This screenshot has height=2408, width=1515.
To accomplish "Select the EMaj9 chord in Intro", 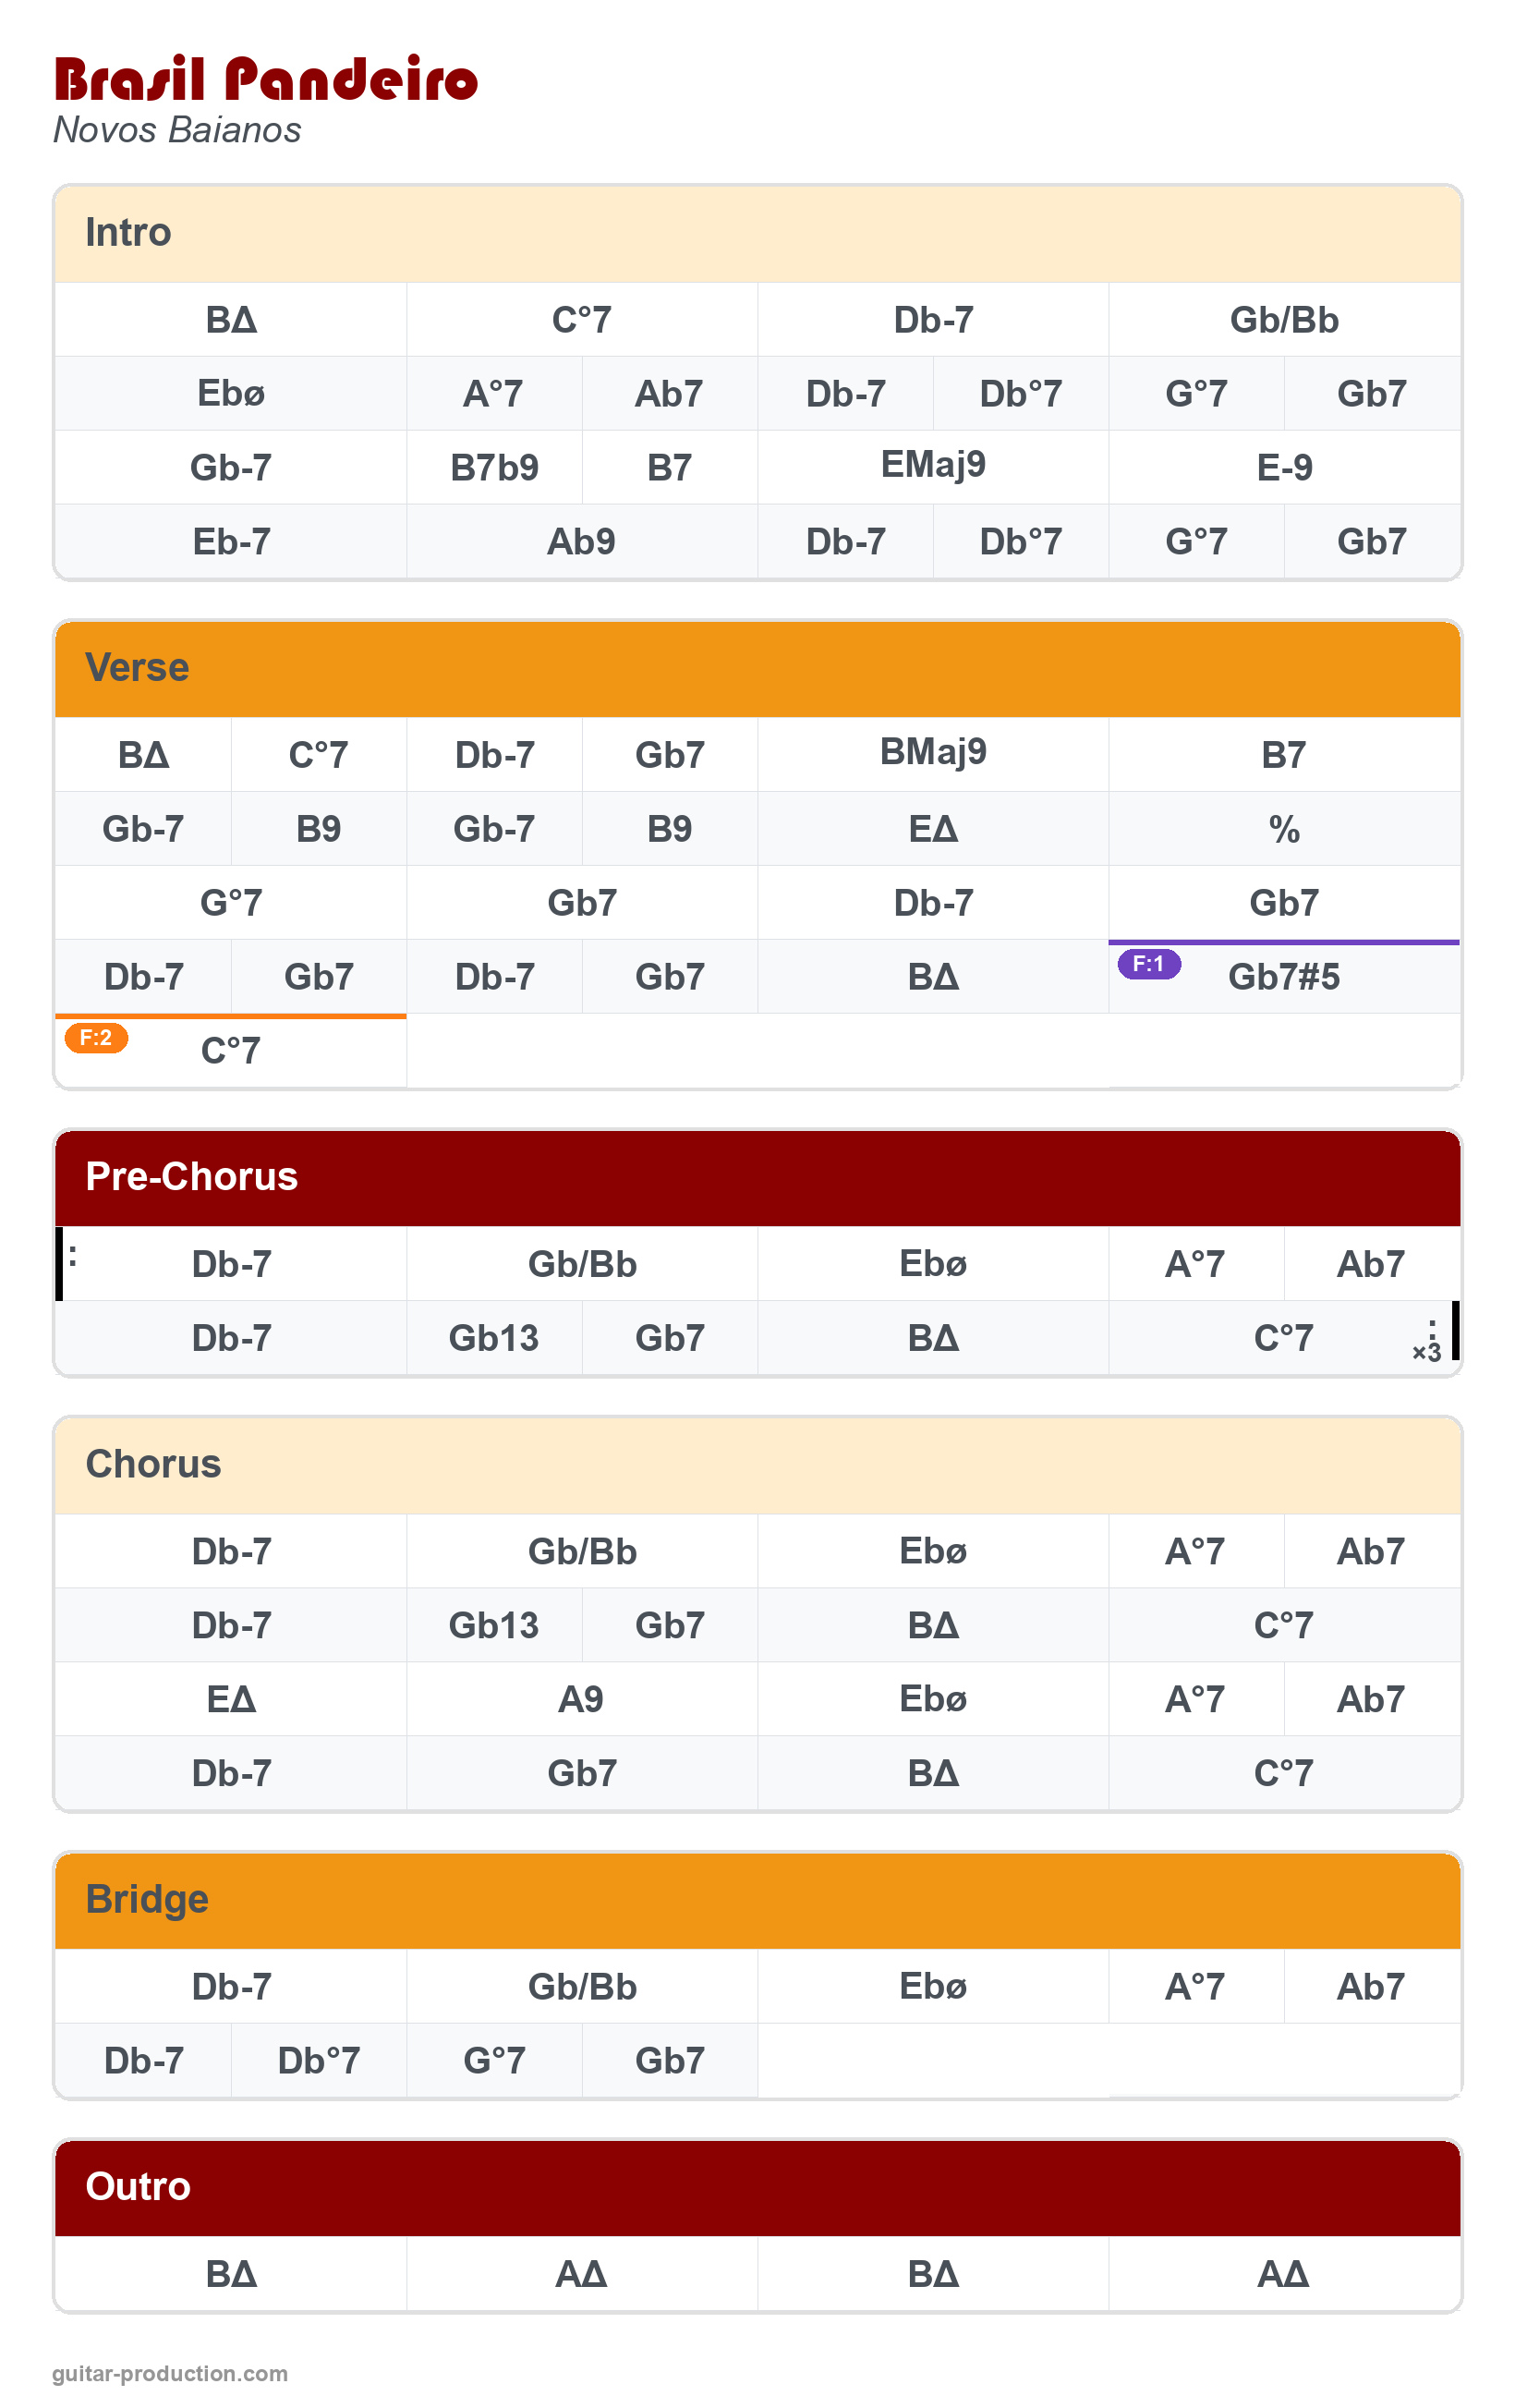I will tap(932, 465).
